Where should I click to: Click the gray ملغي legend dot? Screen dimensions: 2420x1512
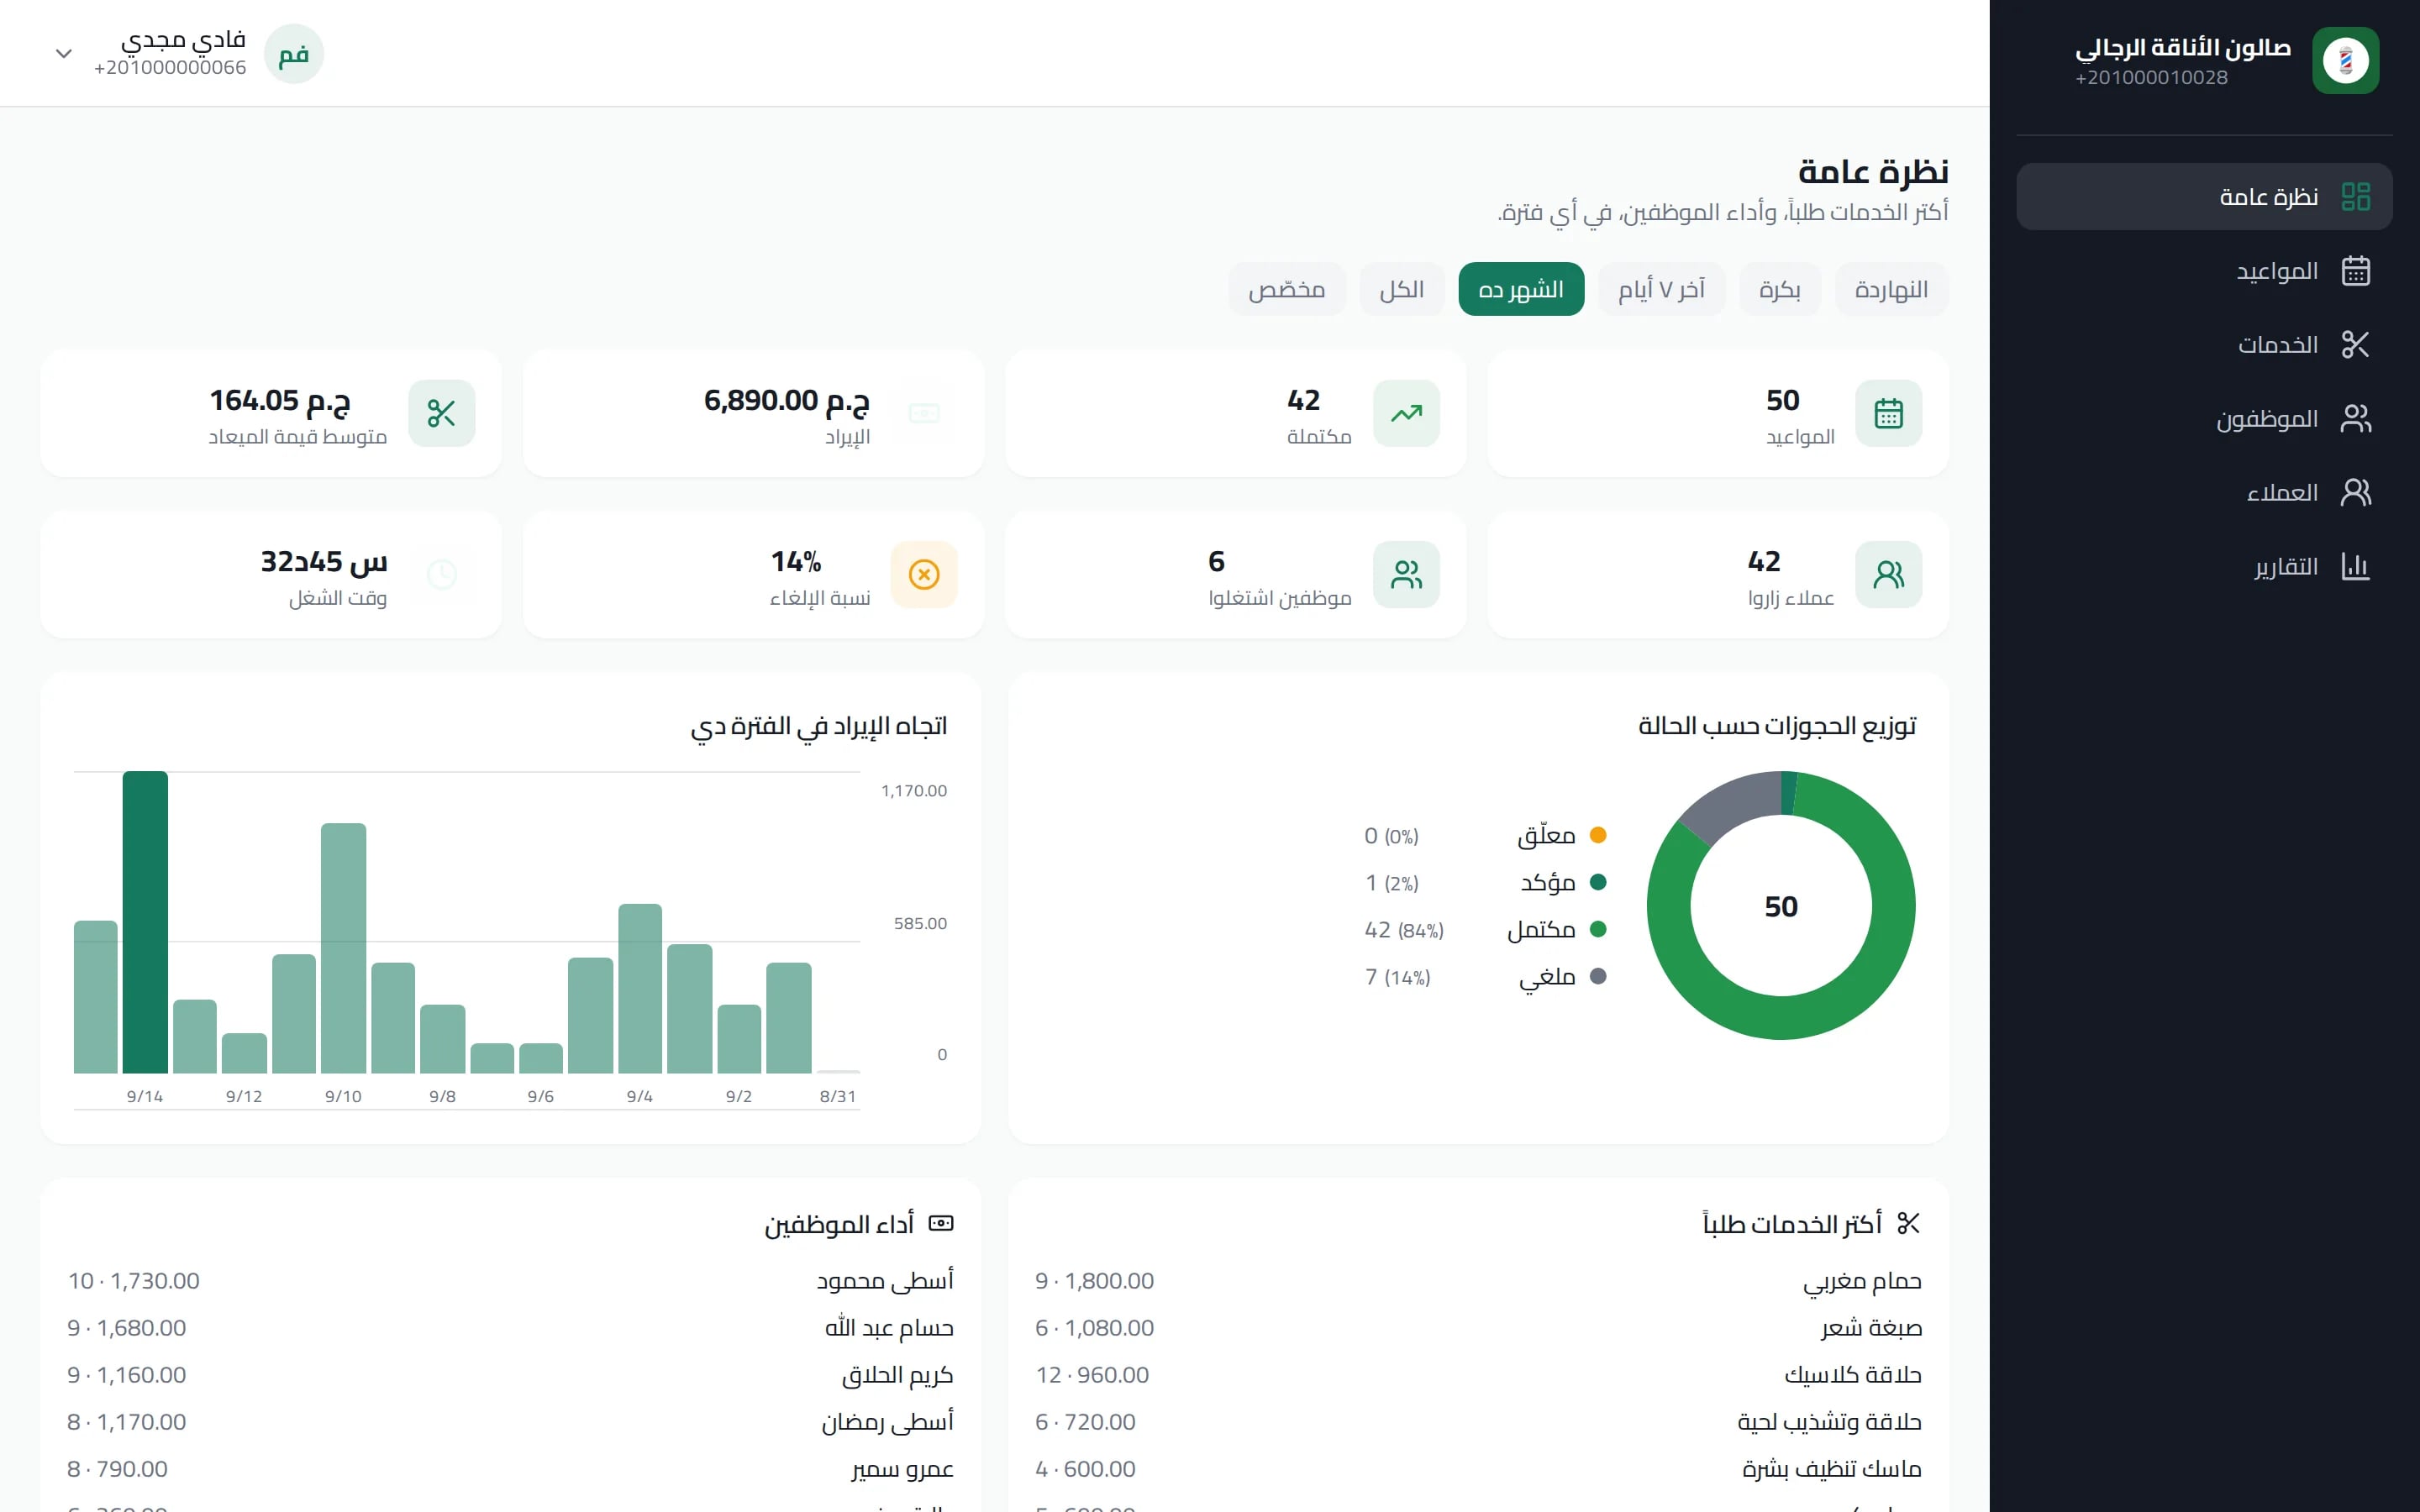coord(1598,976)
